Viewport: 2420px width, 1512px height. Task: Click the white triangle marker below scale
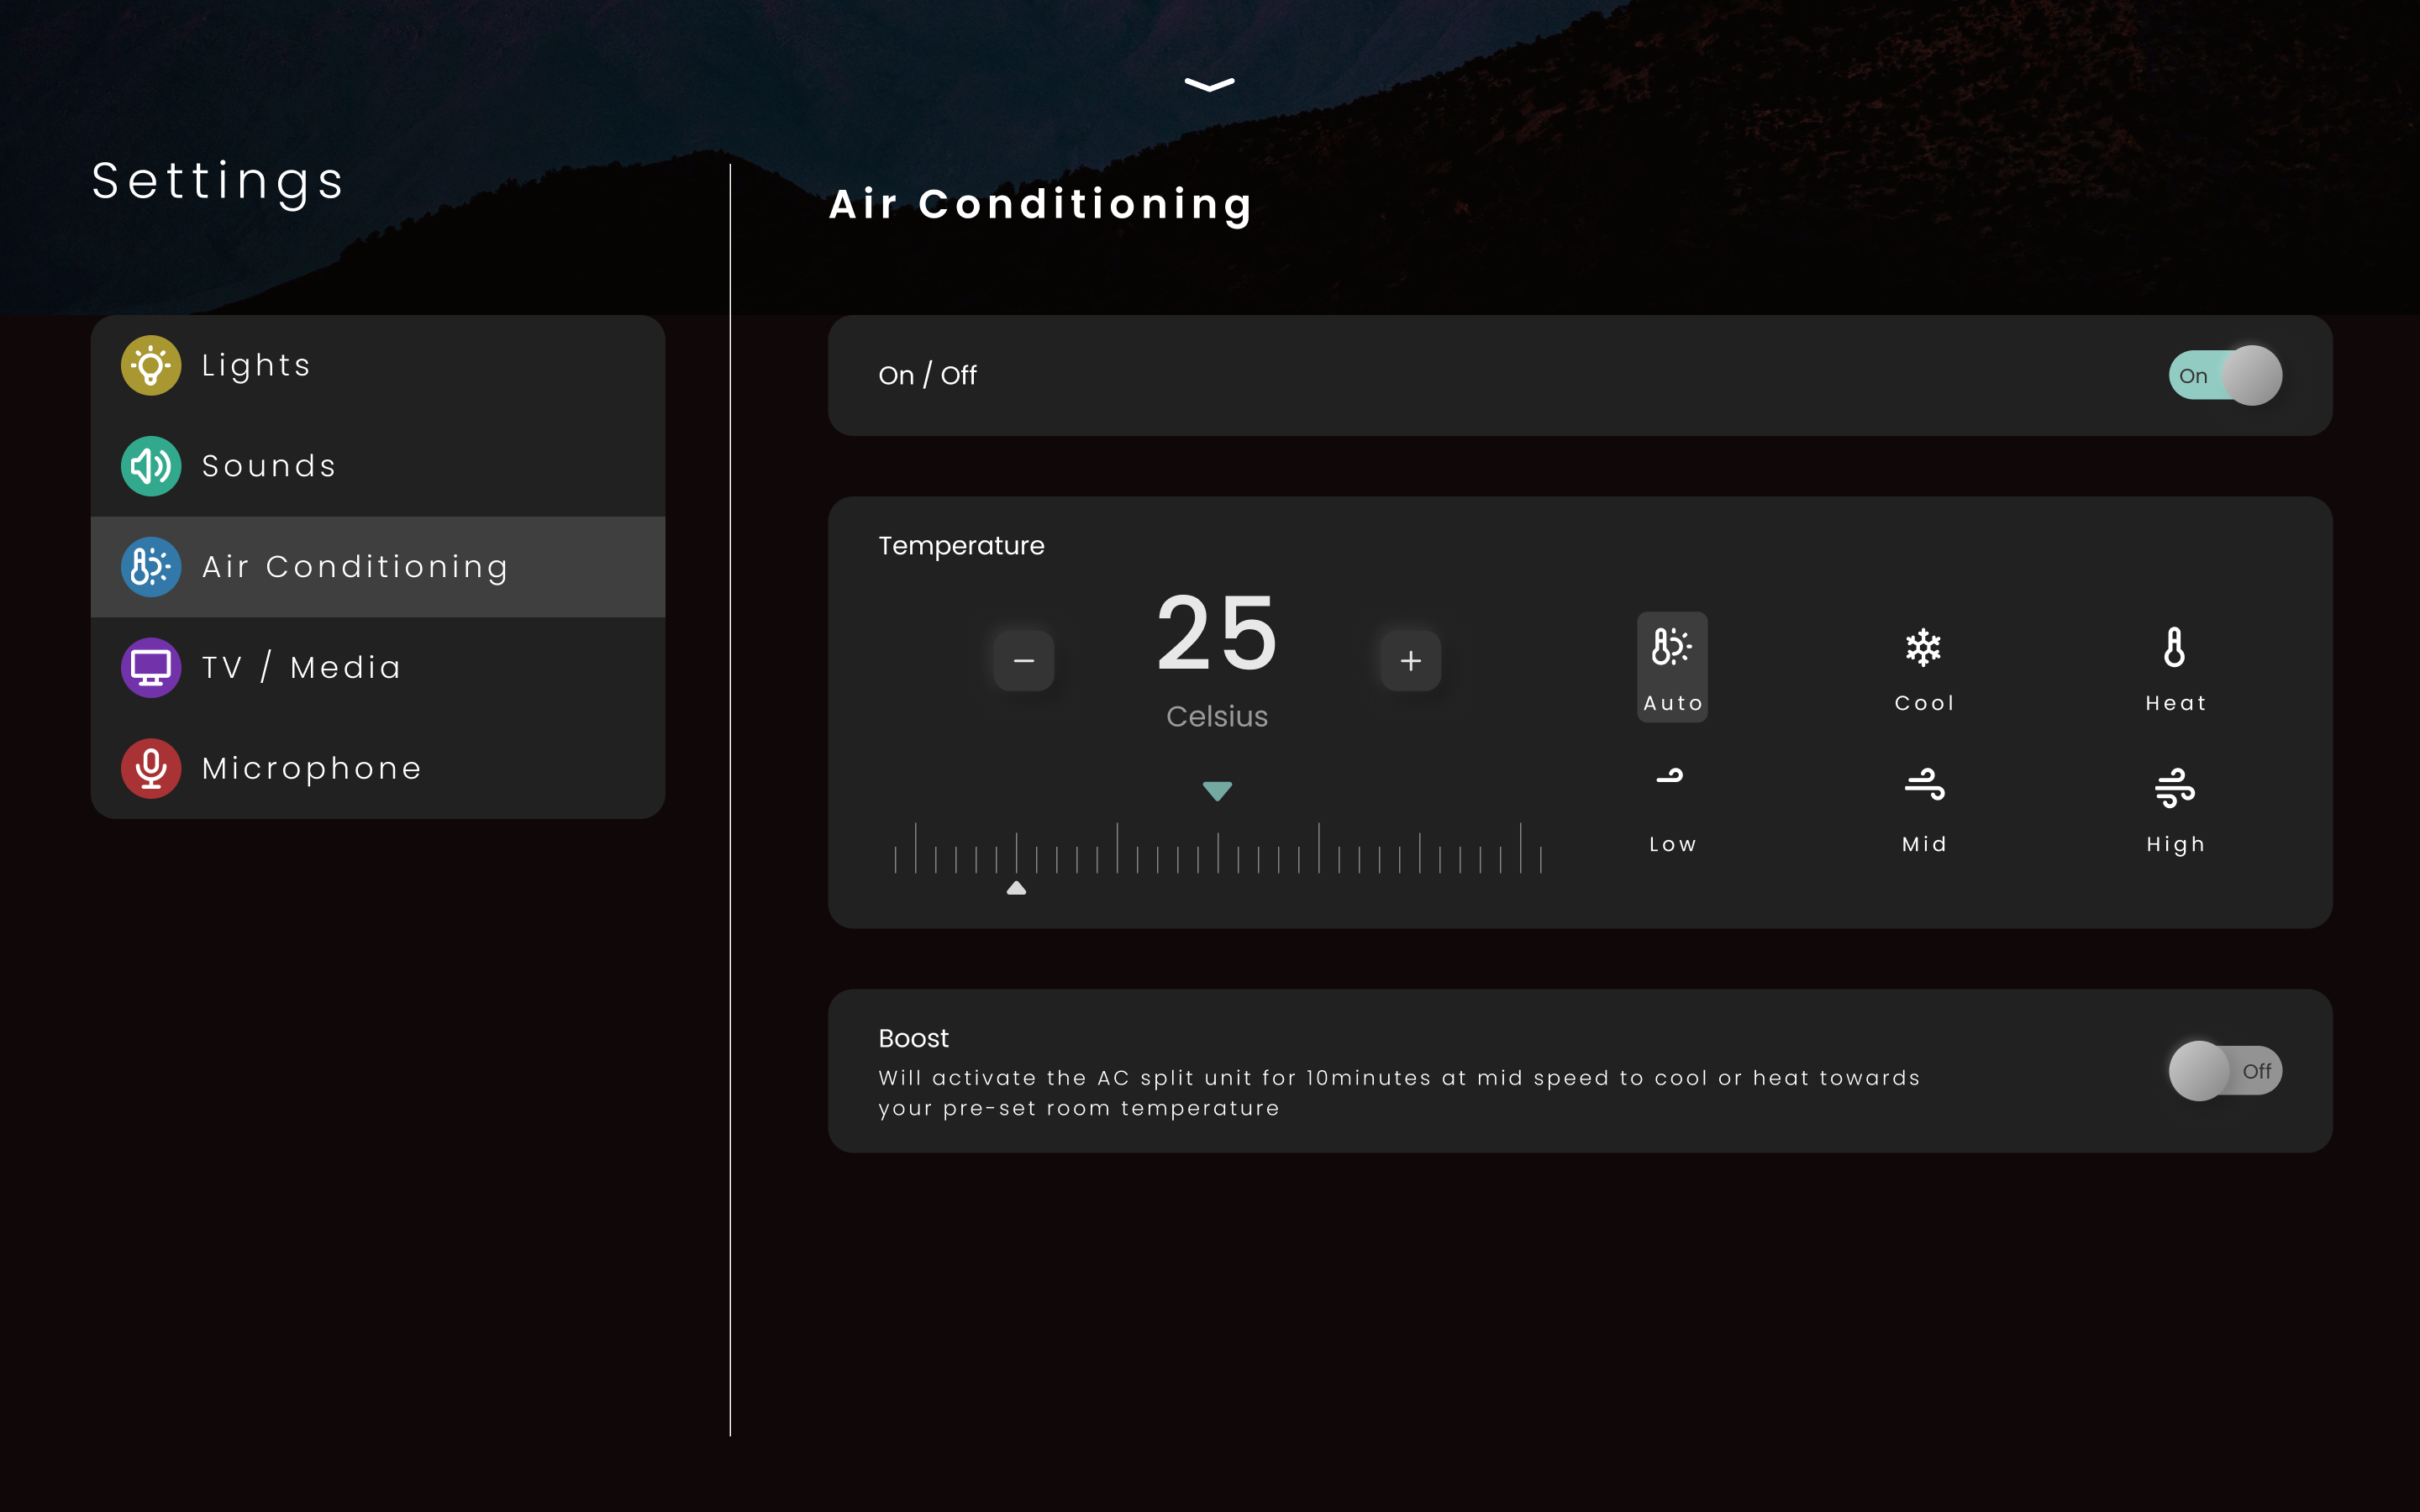pyautogui.click(x=1016, y=888)
